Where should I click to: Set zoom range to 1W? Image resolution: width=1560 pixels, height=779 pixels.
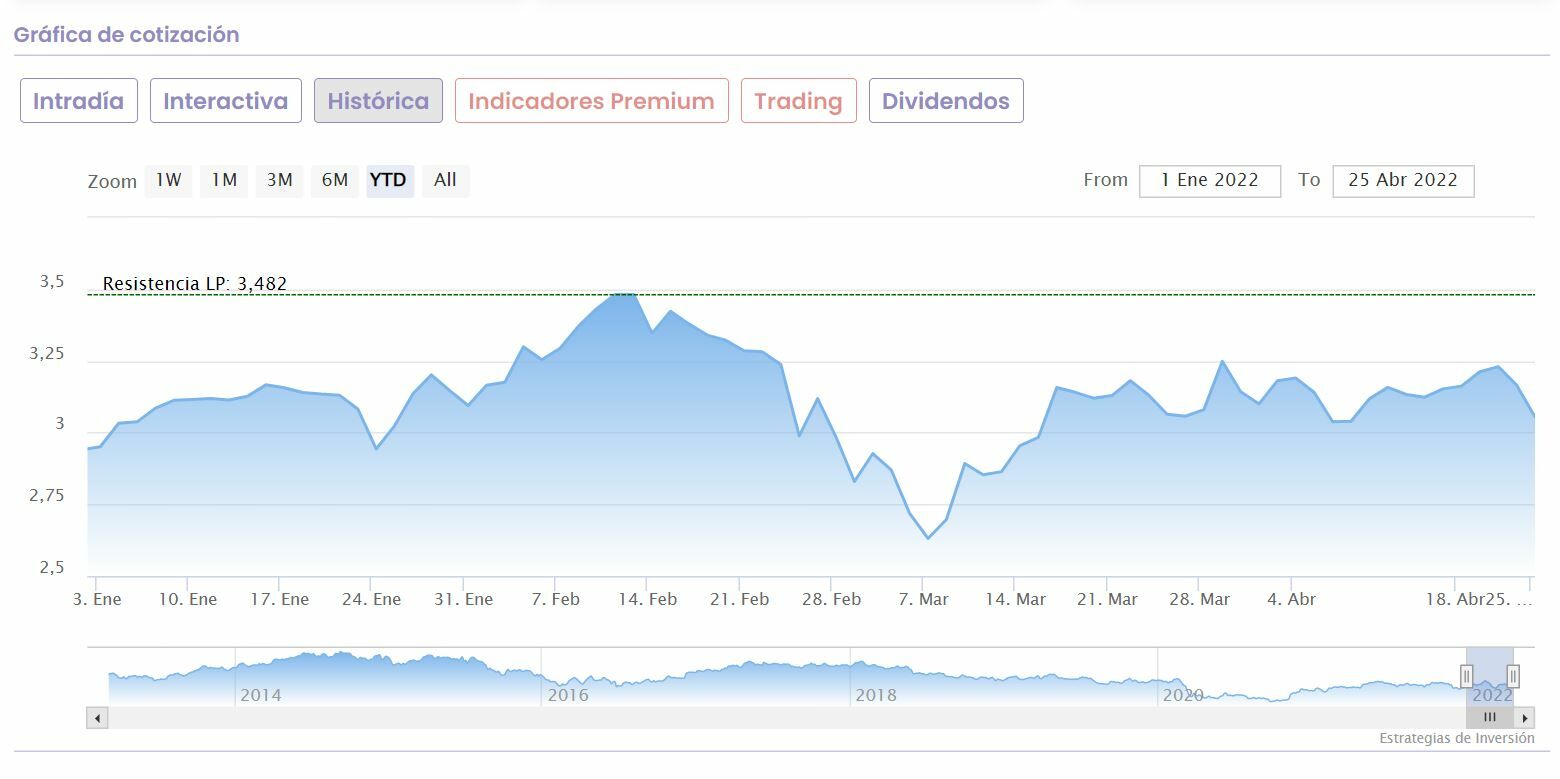tap(168, 180)
